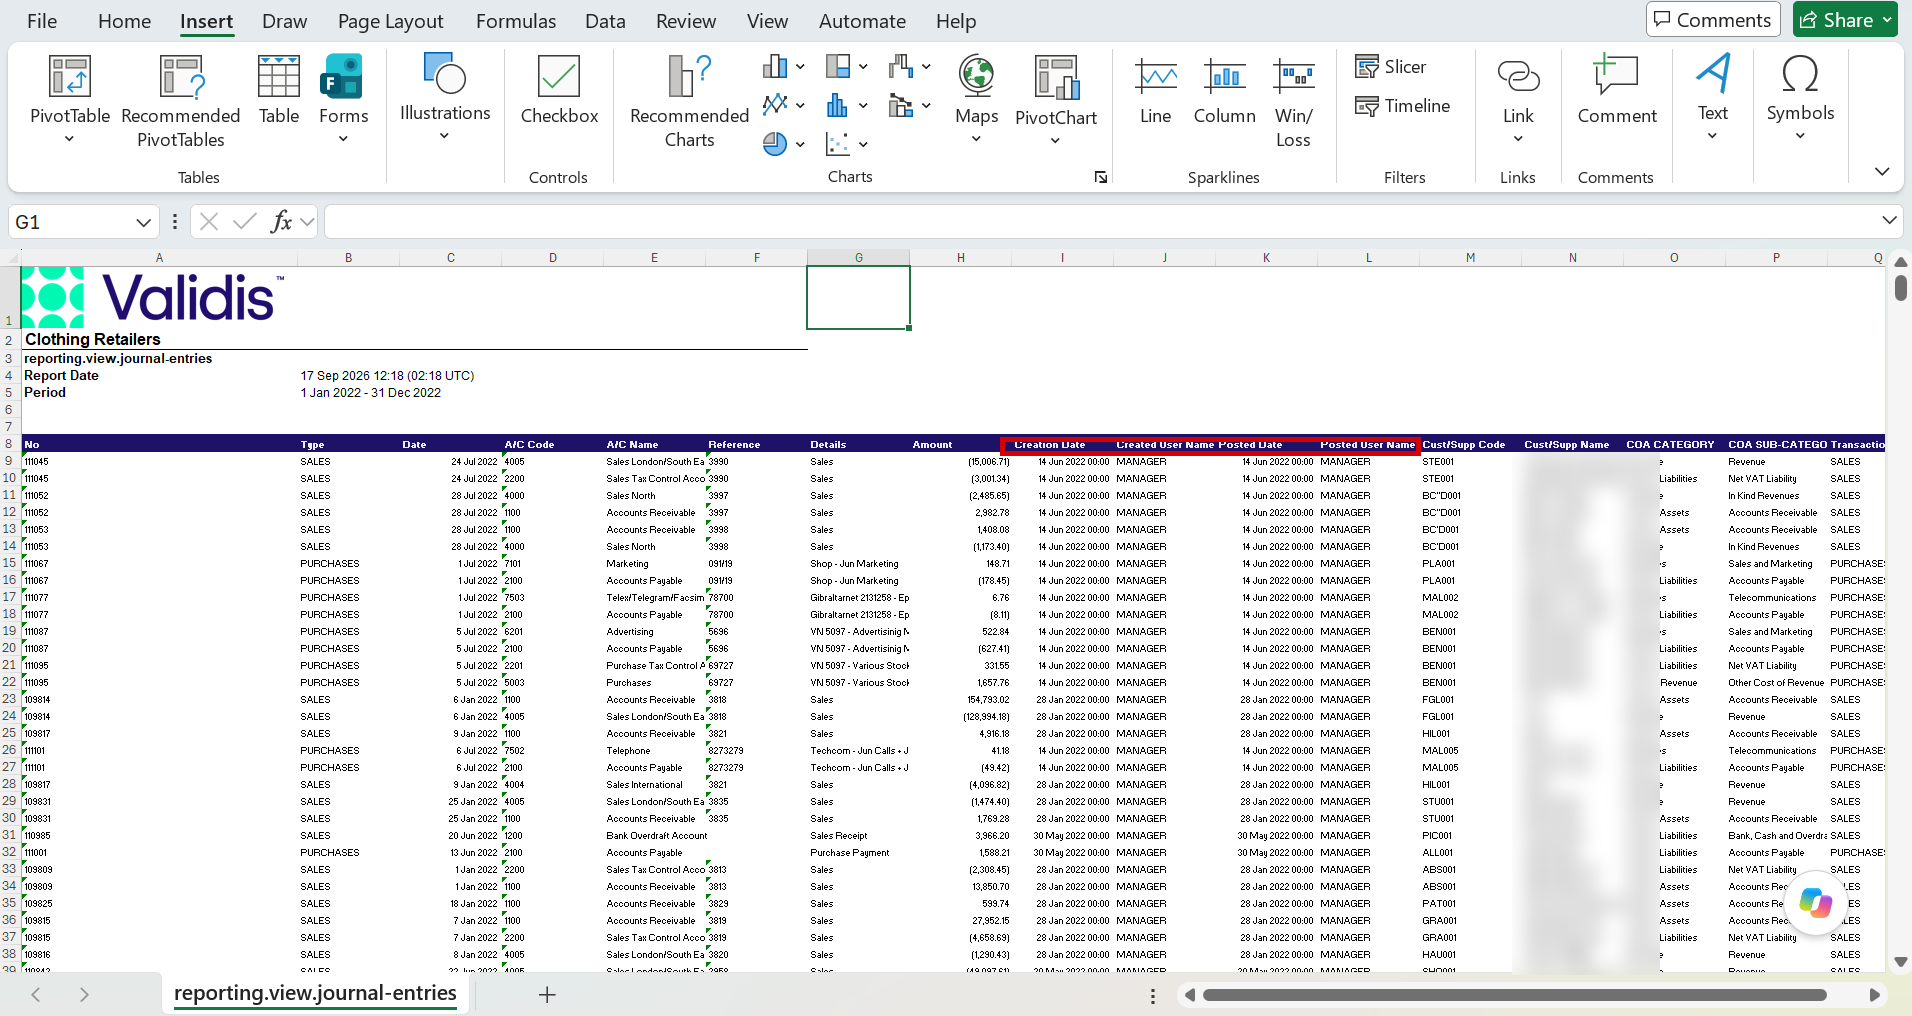Switch to the Page Layout tab
Screen dimensions: 1912x1016
[x=390, y=21]
